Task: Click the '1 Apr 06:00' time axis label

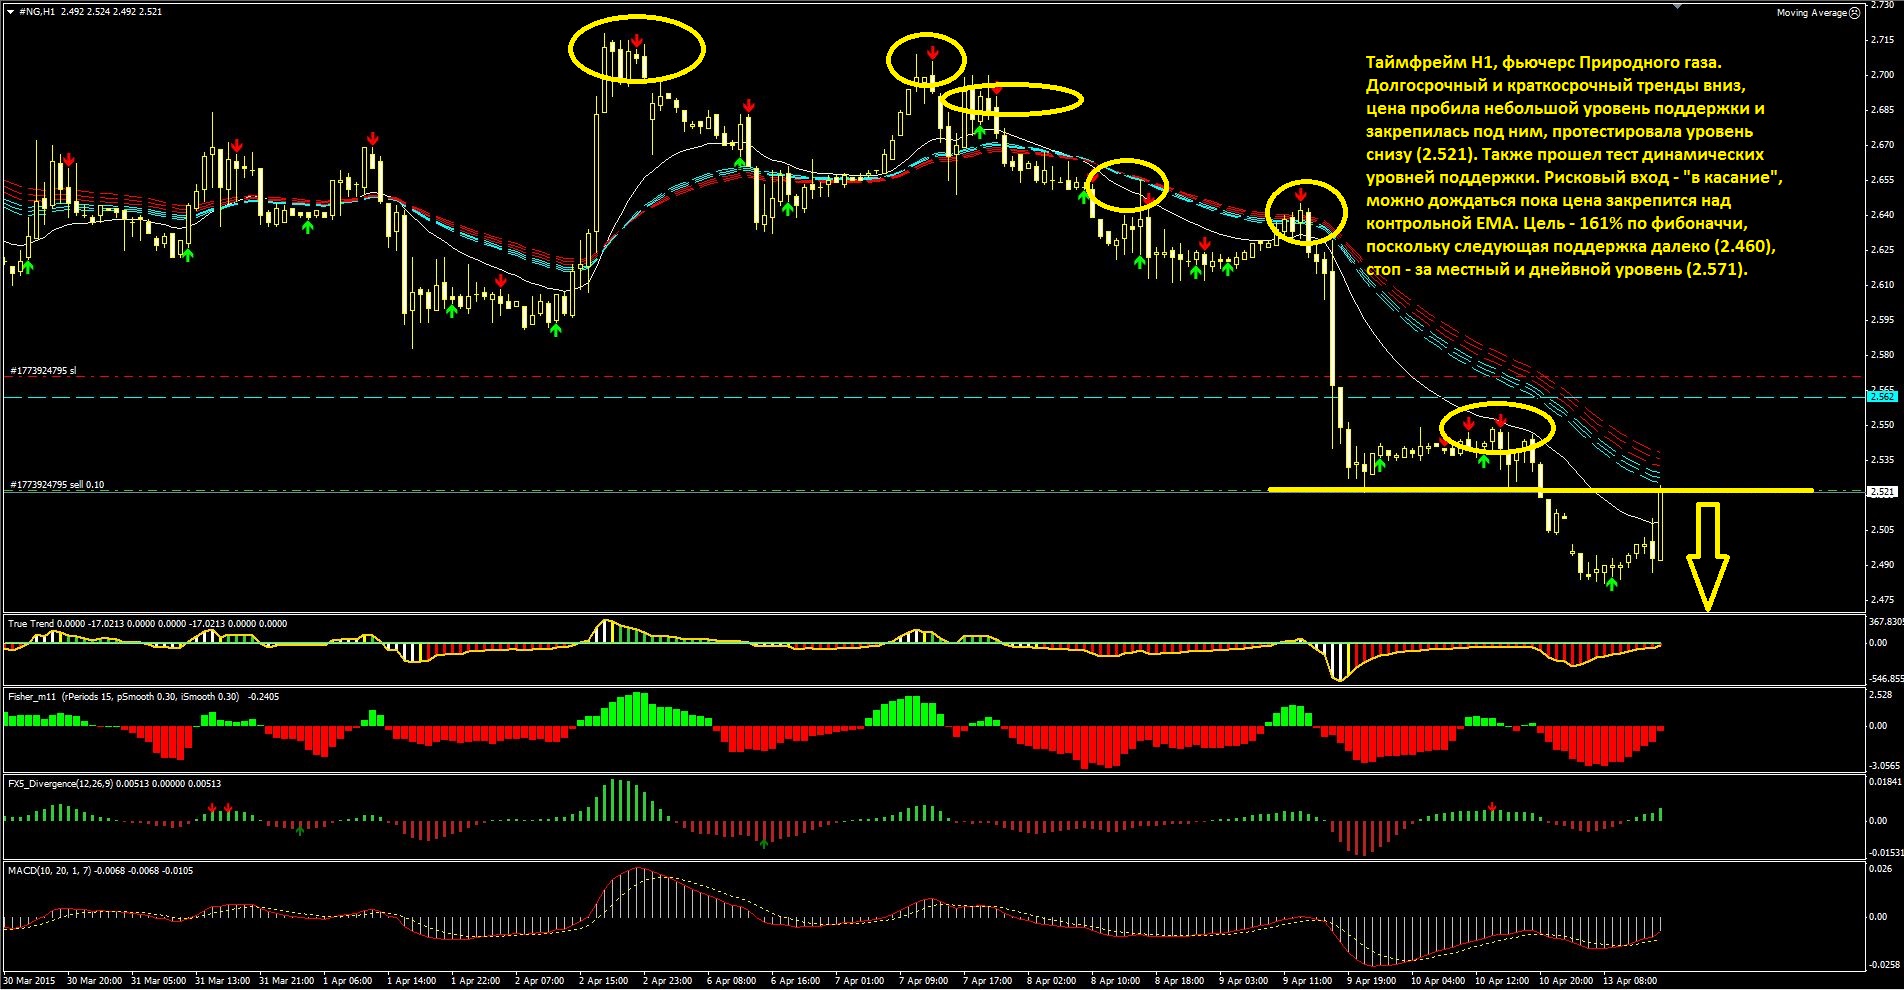Action: (347, 981)
